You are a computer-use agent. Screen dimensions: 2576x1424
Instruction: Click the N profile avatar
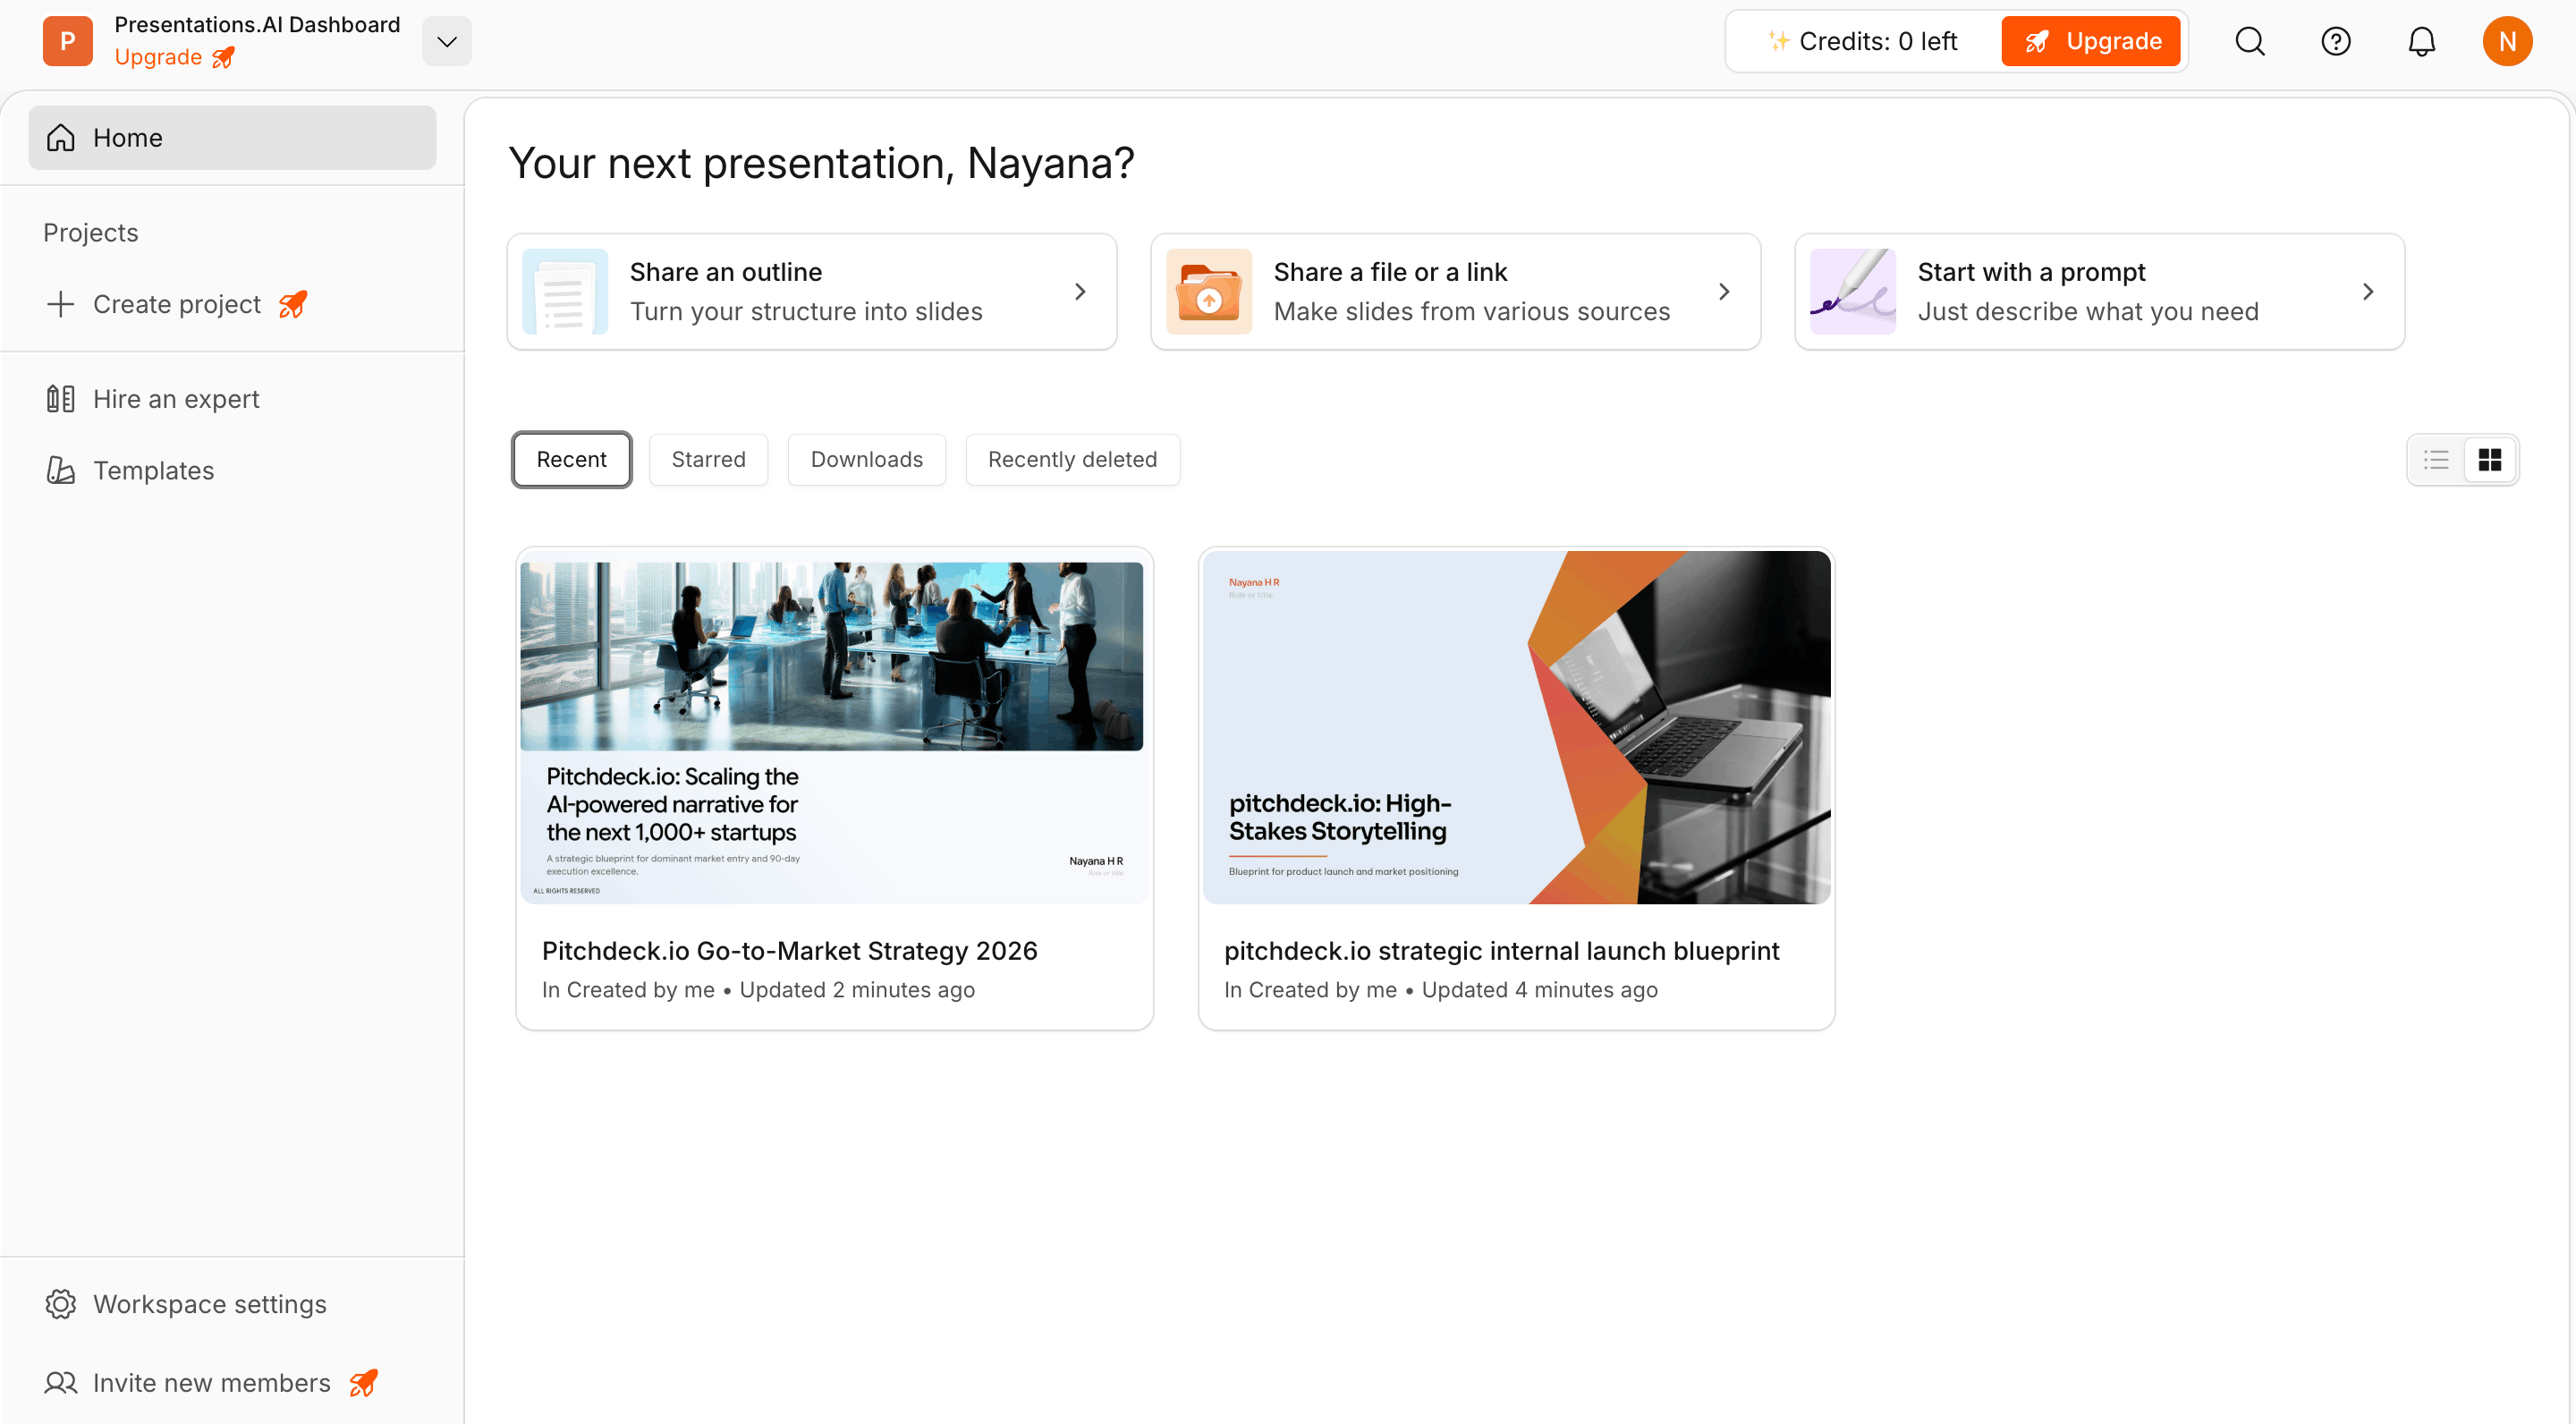[2508, 41]
